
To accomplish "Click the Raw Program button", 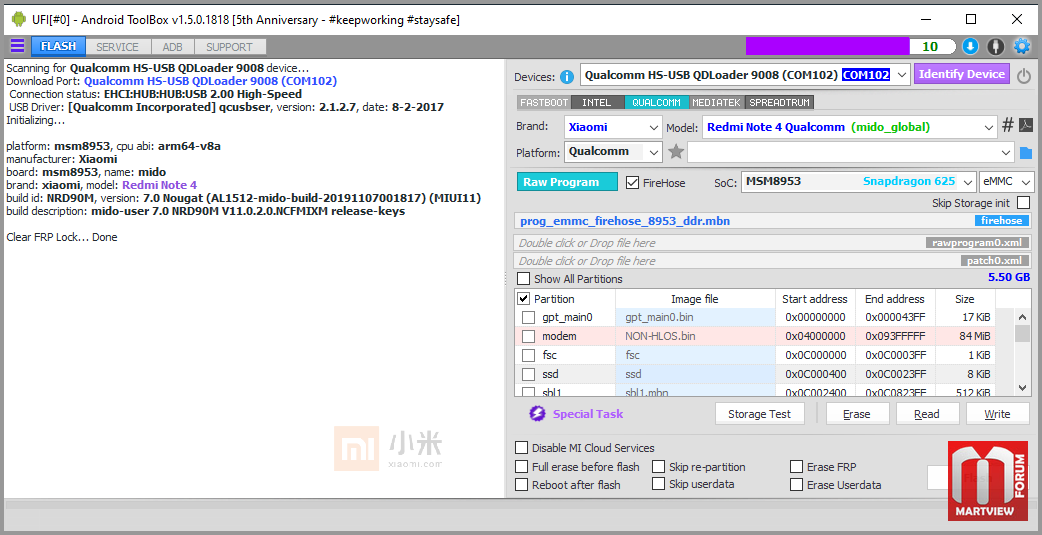I will click(568, 182).
